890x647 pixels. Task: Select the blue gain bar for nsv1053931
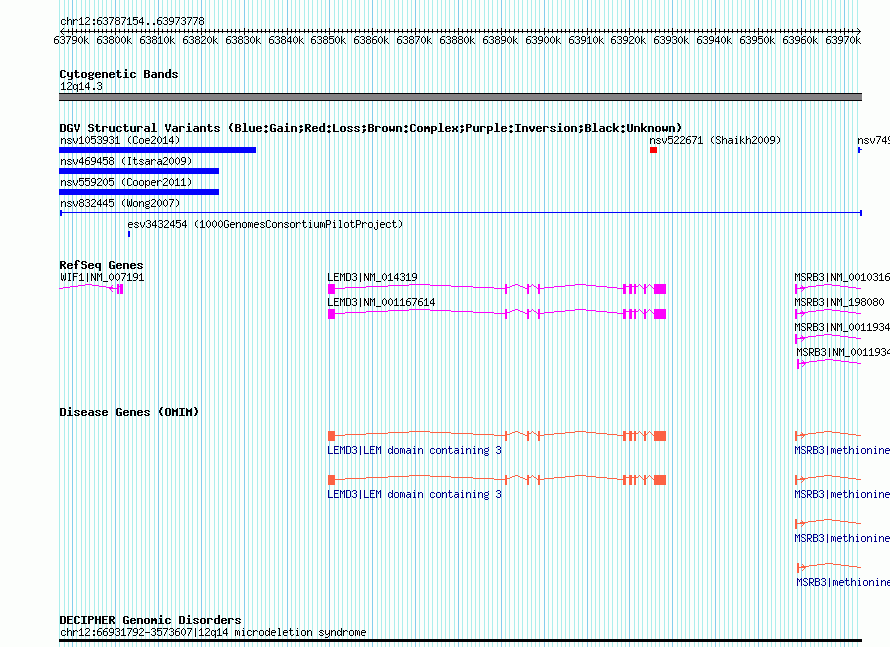point(157,150)
